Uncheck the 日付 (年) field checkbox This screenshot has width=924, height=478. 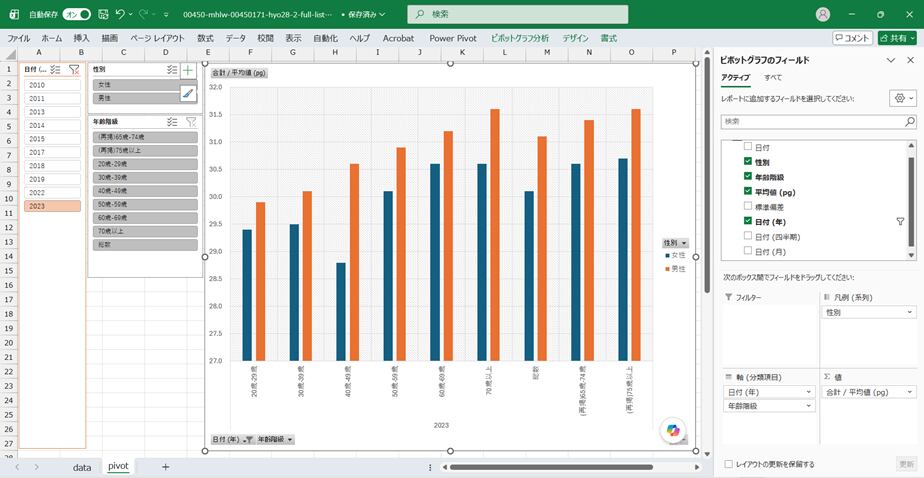pyautogui.click(x=748, y=222)
